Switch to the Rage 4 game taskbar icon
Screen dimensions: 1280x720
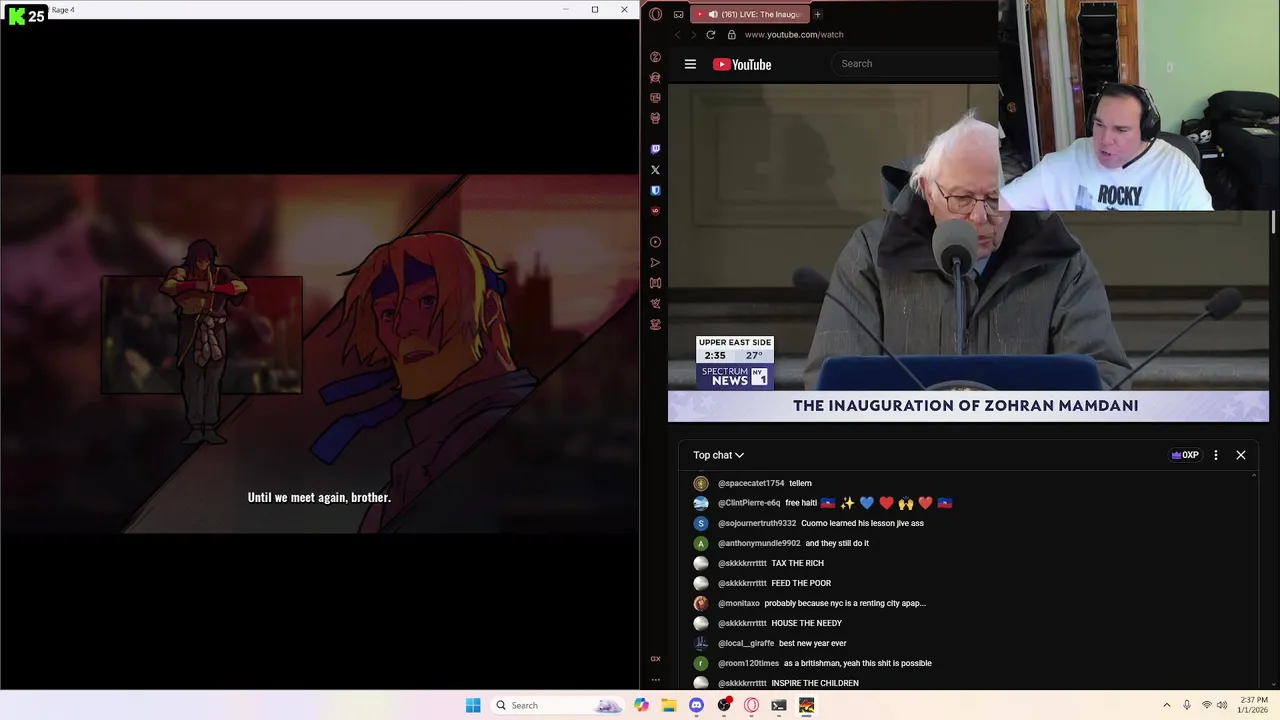tap(806, 705)
